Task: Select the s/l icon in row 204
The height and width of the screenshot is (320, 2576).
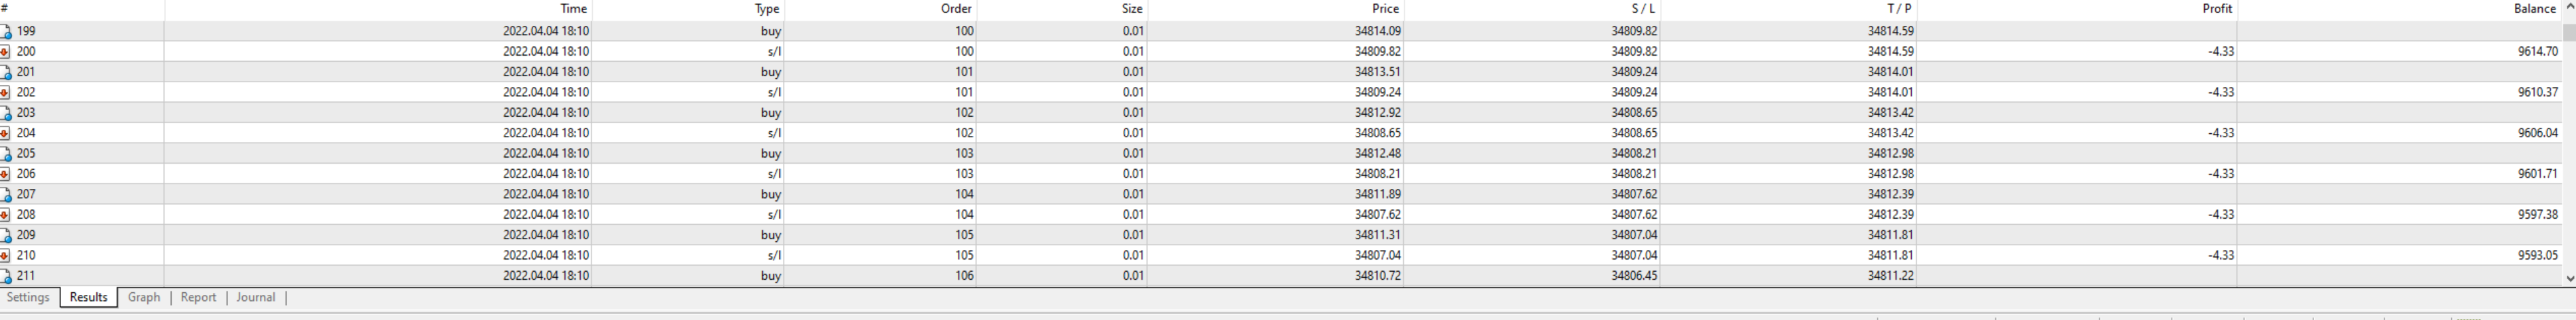Action: 5,133
